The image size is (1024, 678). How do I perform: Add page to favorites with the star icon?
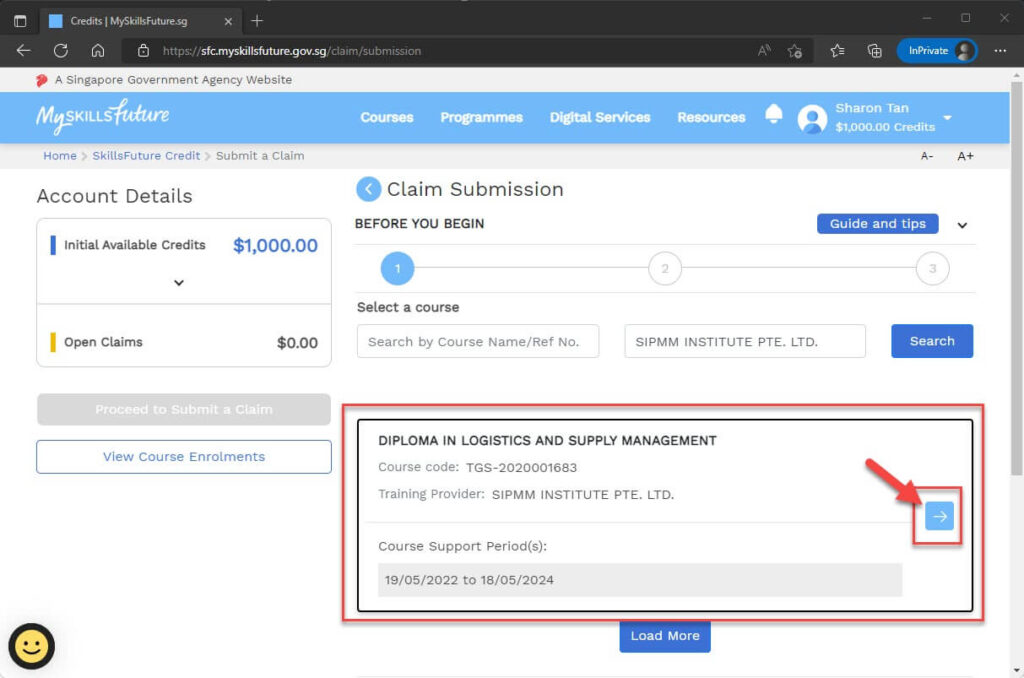pos(795,49)
